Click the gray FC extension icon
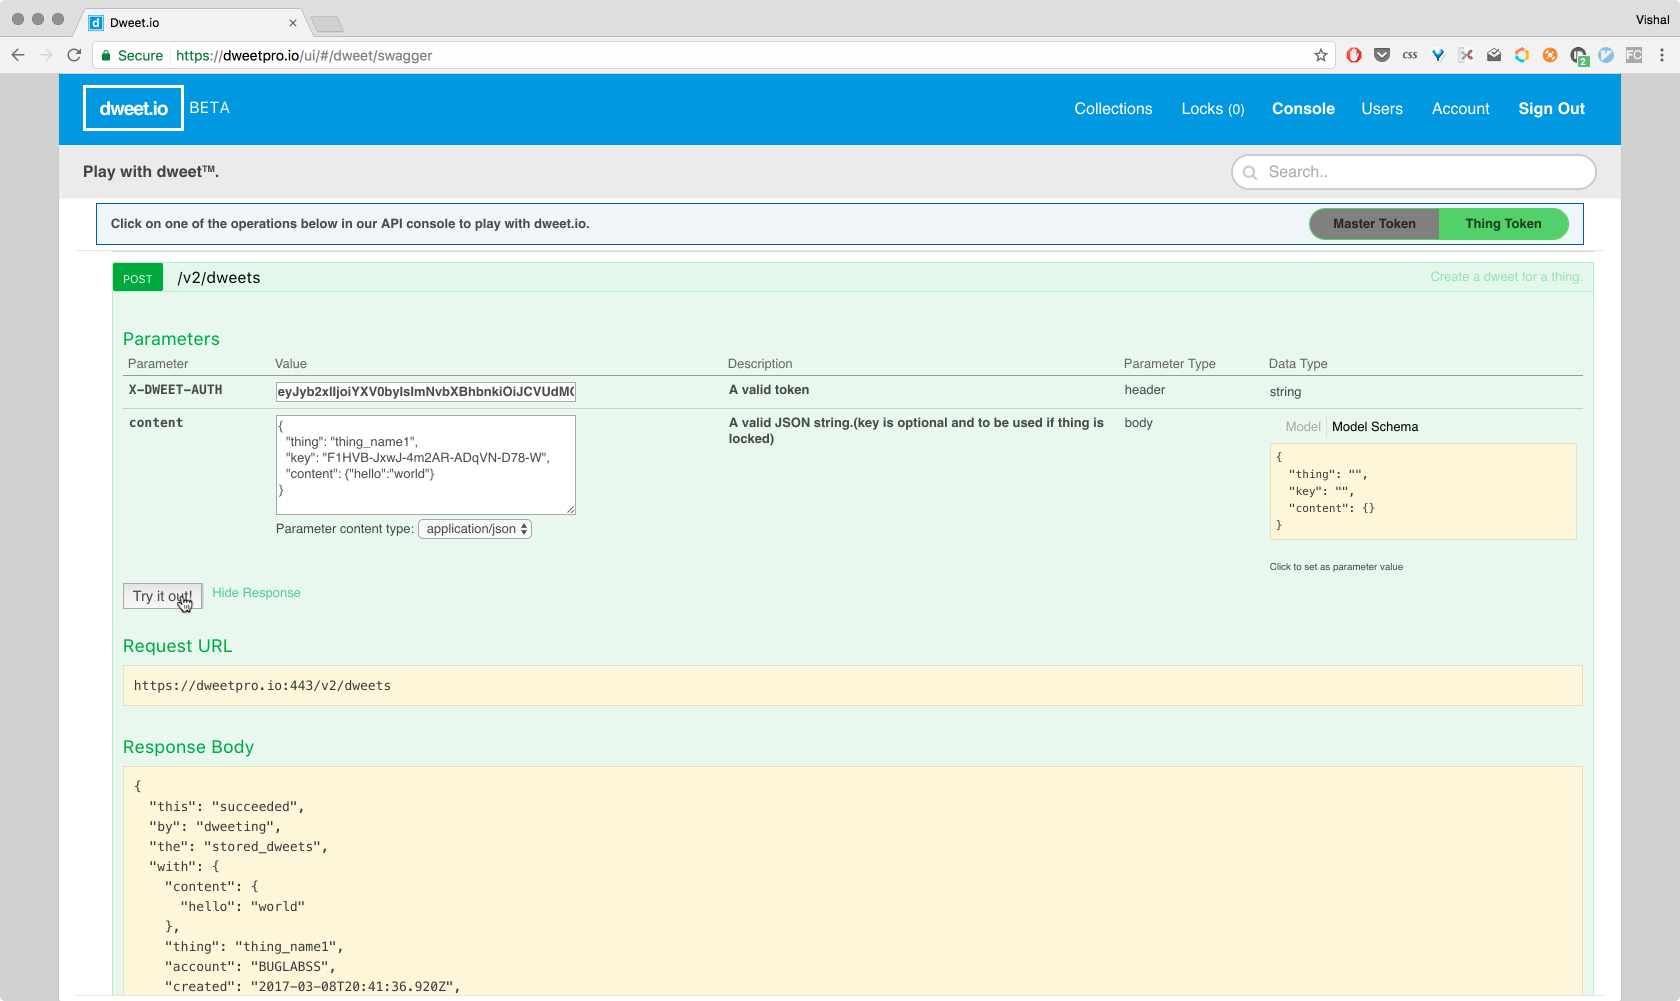Screen dimensions: 1680x1001 tap(1634, 55)
